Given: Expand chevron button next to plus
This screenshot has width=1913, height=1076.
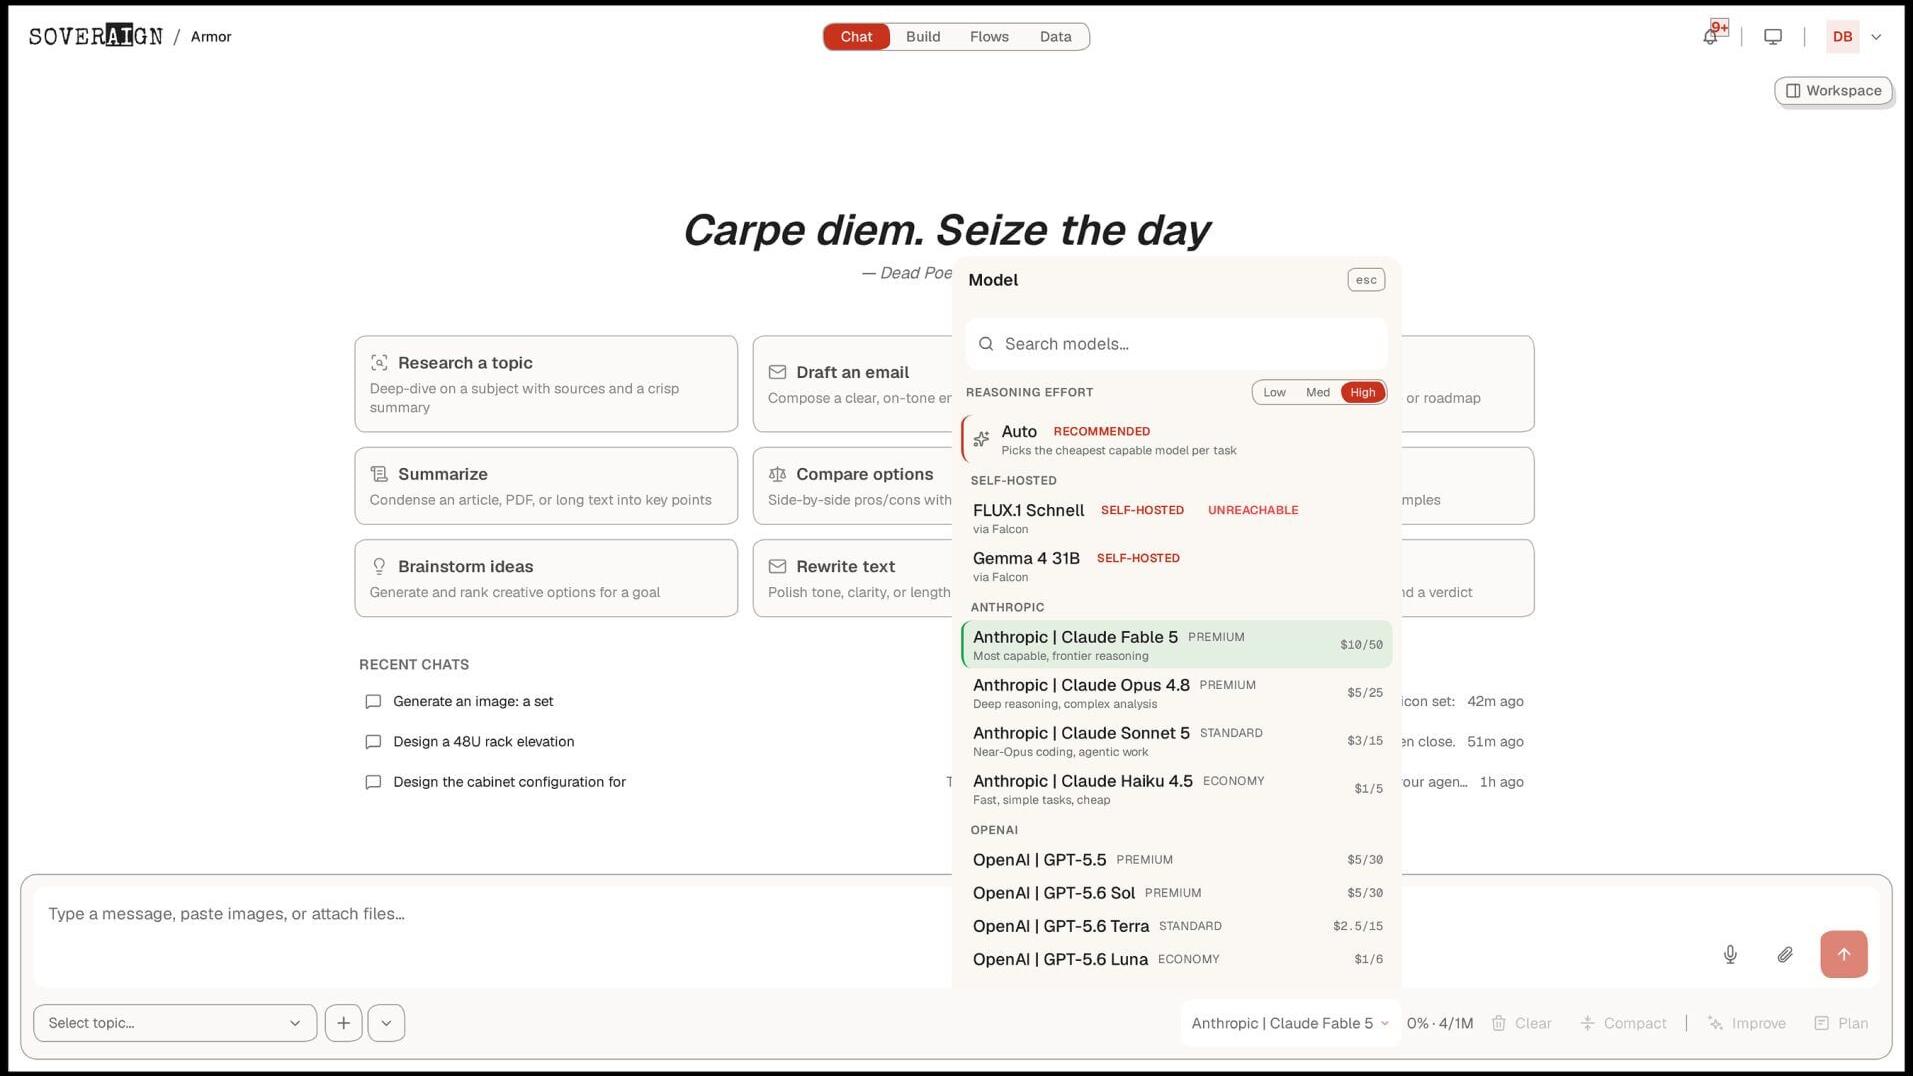Looking at the screenshot, I should point(386,1023).
